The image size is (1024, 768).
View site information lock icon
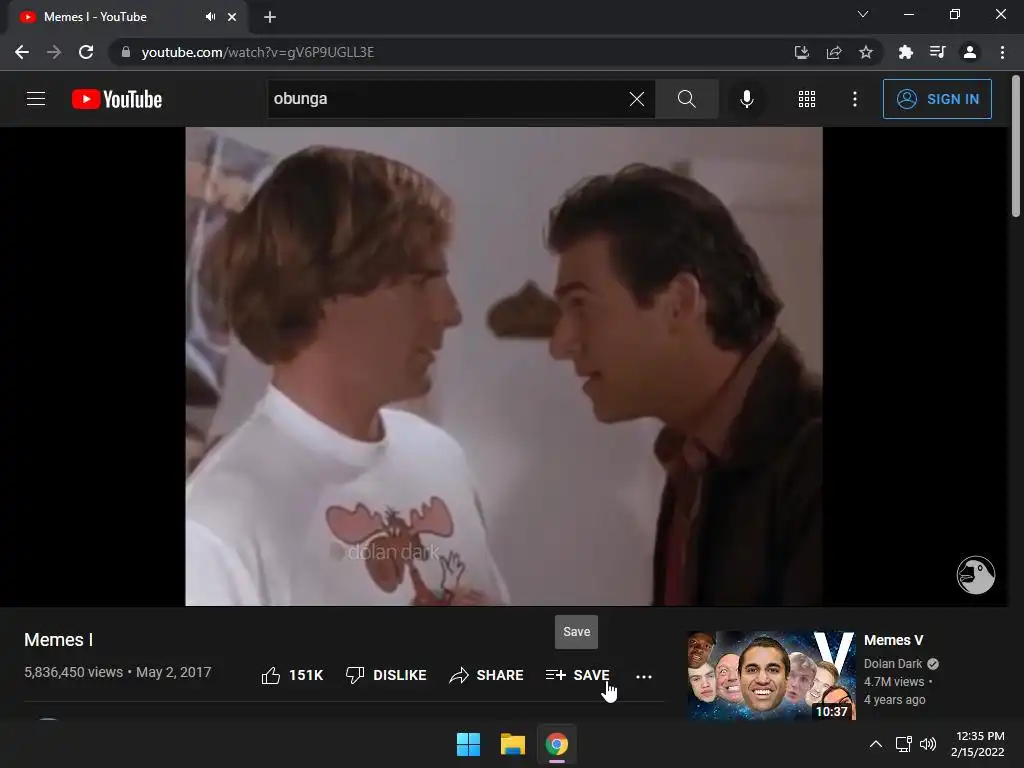point(126,52)
